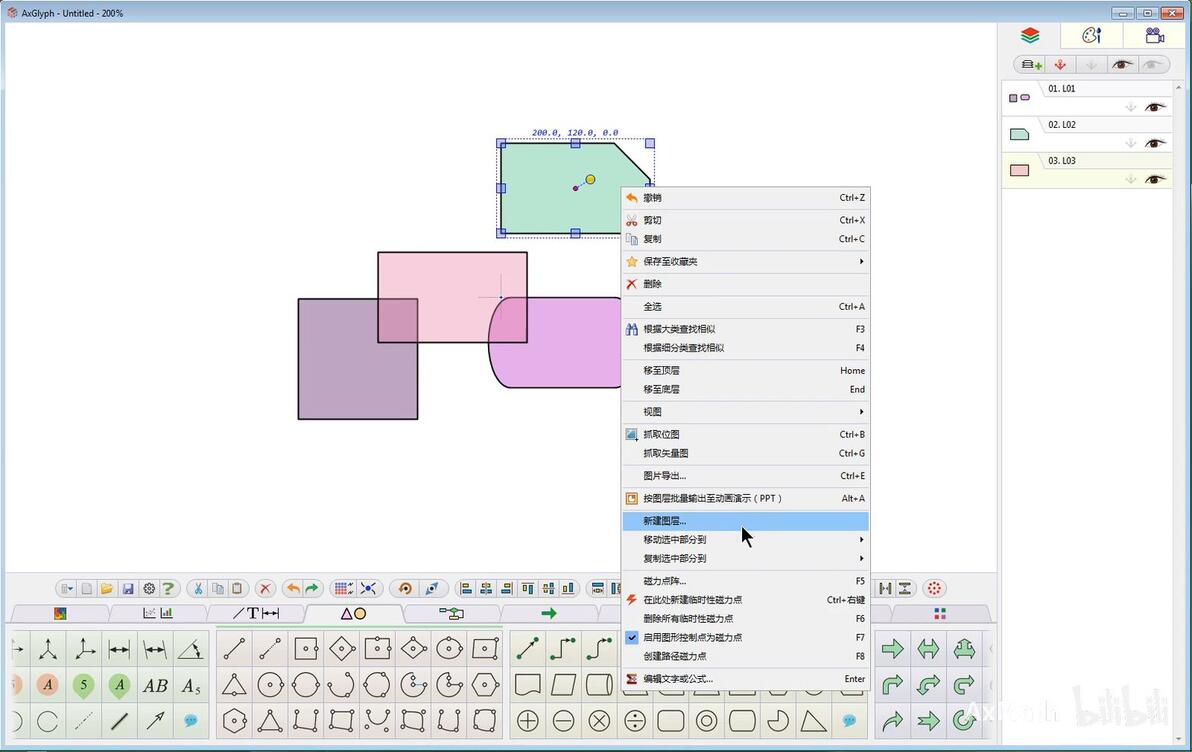Open the video camera animation tab
Image resolution: width=1192 pixels, height=752 pixels.
click(1154, 35)
